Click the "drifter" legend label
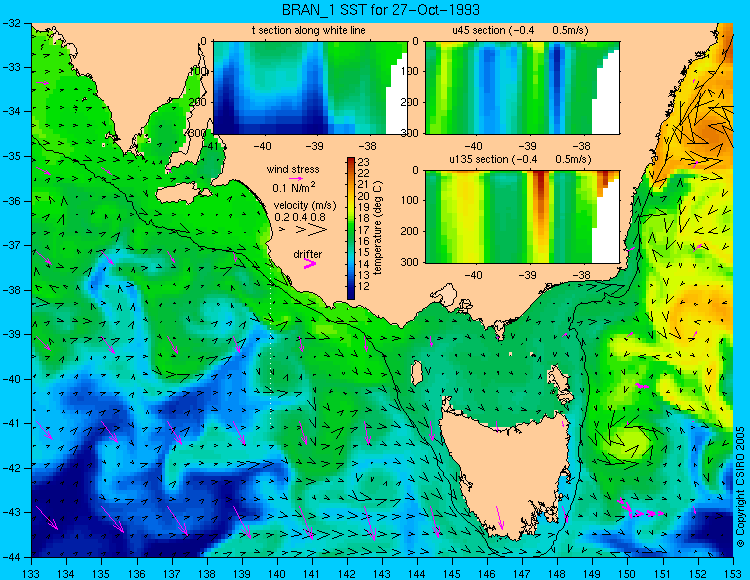This screenshot has height=580, width=750. [308, 254]
